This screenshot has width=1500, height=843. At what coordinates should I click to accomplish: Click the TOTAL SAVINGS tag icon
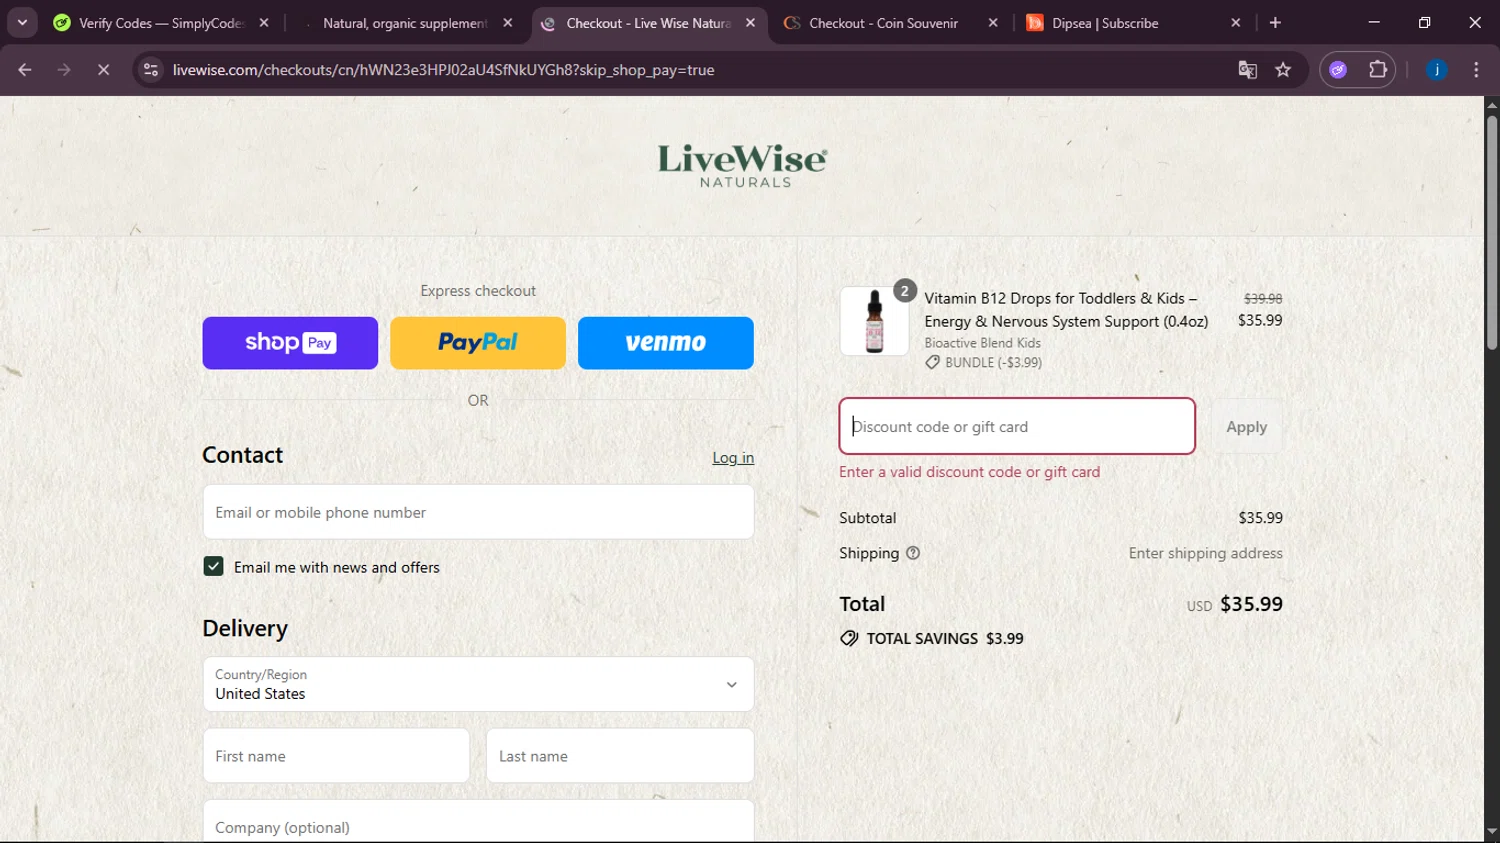click(x=849, y=638)
